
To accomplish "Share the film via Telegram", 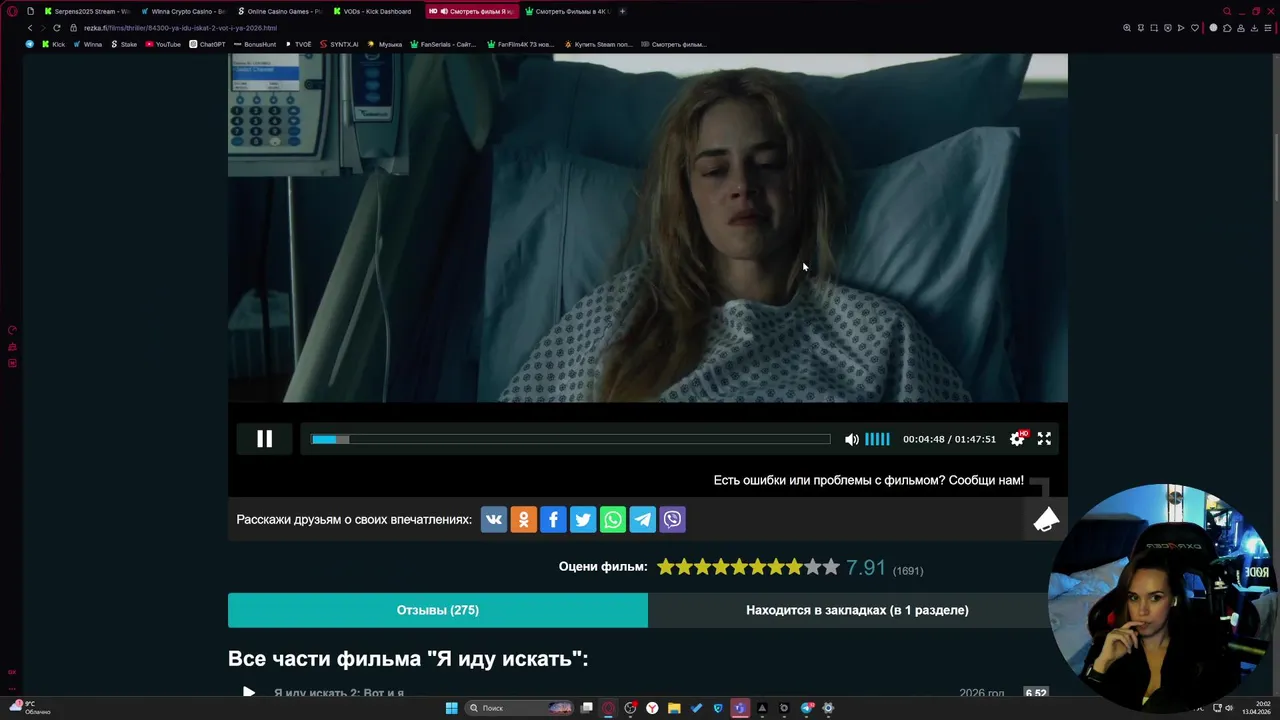I will click(643, 519).
